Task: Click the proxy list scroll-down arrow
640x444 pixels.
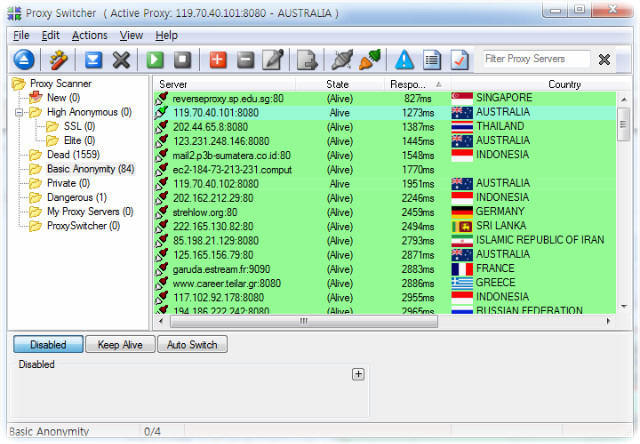Action: 624,306
